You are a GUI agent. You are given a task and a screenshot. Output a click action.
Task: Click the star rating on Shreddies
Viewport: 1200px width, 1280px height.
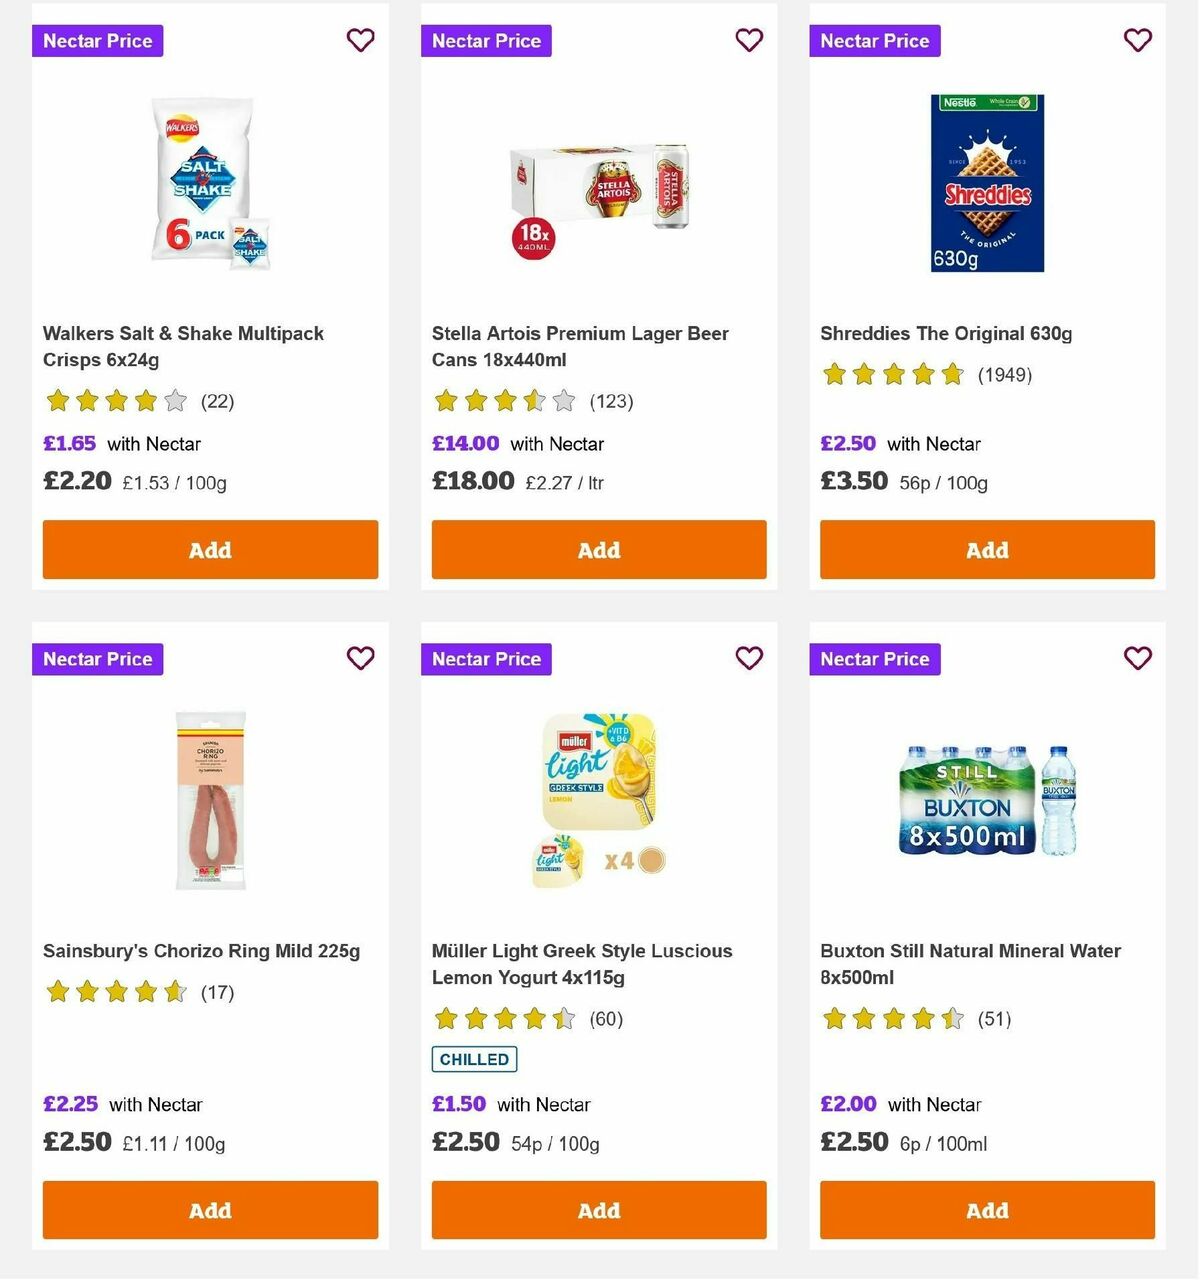892,374
